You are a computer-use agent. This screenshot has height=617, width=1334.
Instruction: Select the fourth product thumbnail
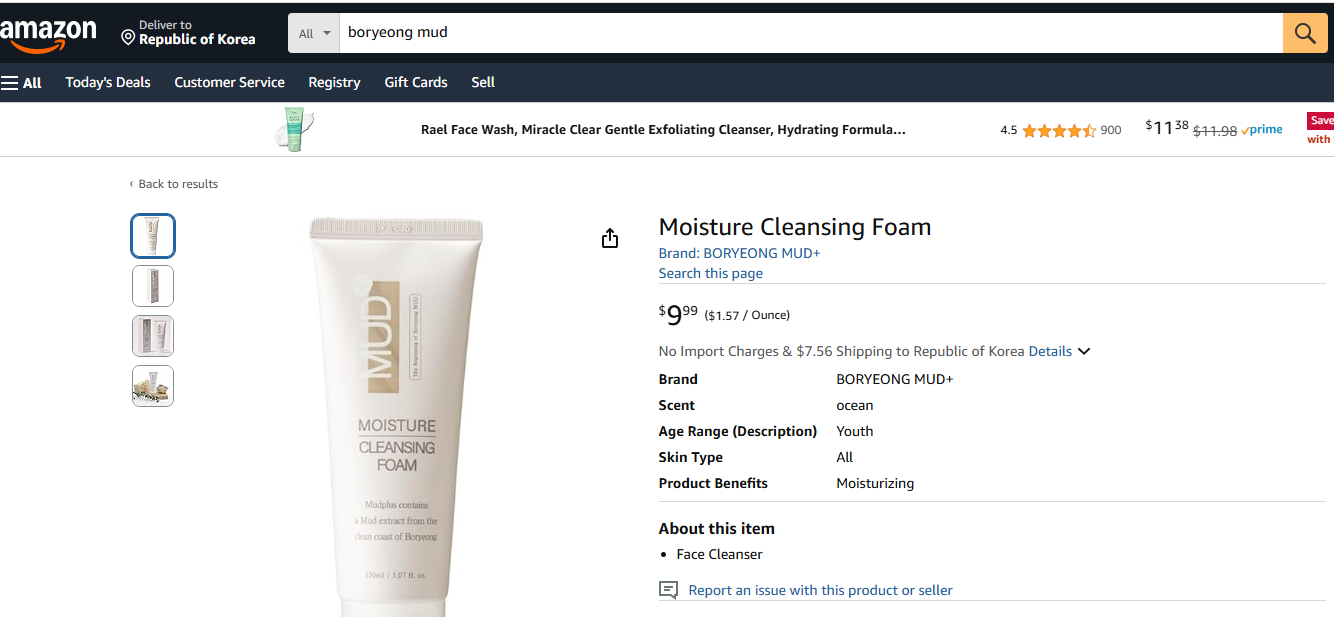click(x=153, y=386)
